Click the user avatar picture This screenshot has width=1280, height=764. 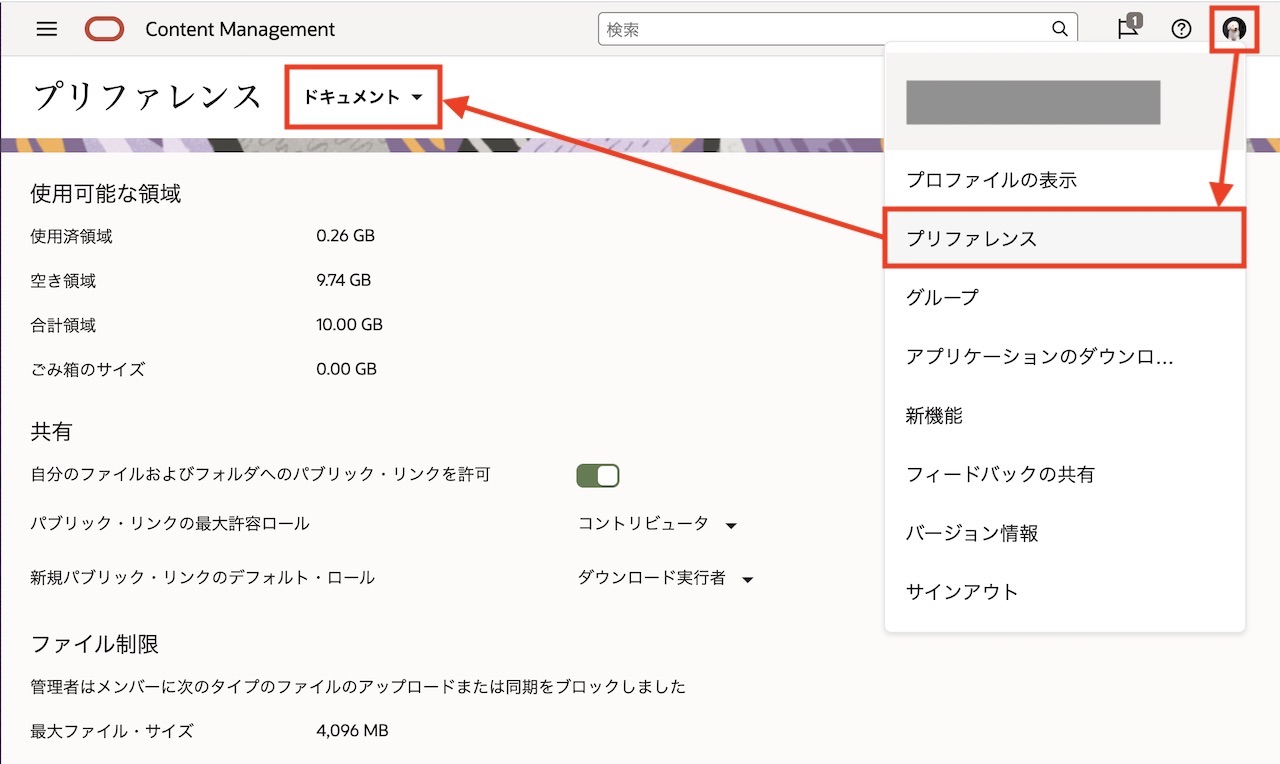[1234, 29]
